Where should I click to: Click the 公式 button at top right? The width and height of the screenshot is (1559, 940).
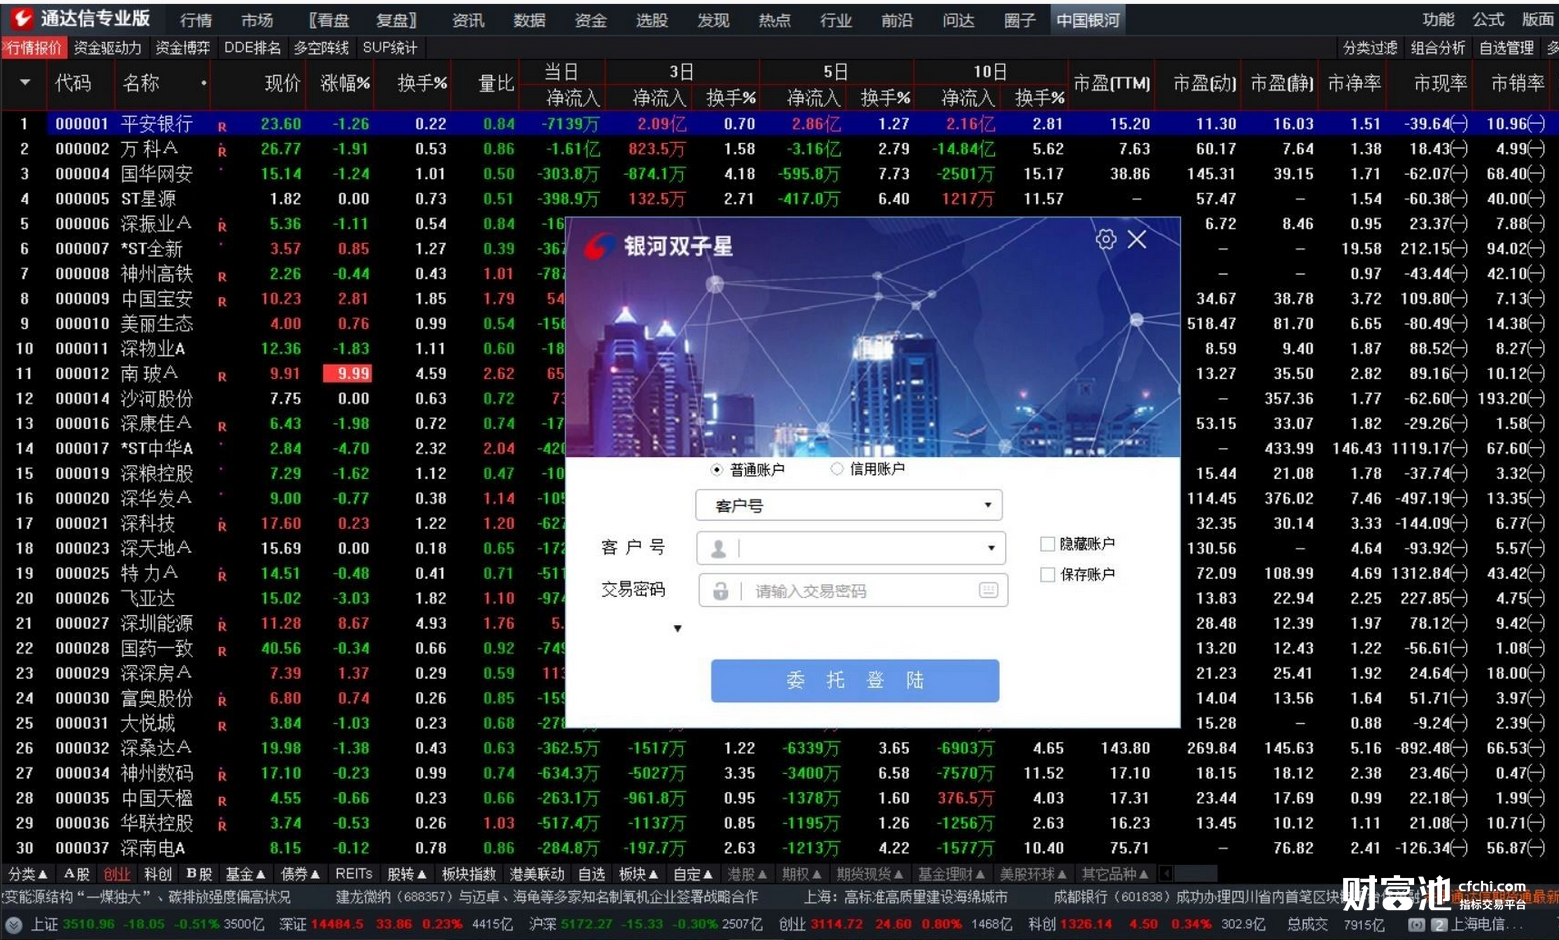pos(1488,19)
